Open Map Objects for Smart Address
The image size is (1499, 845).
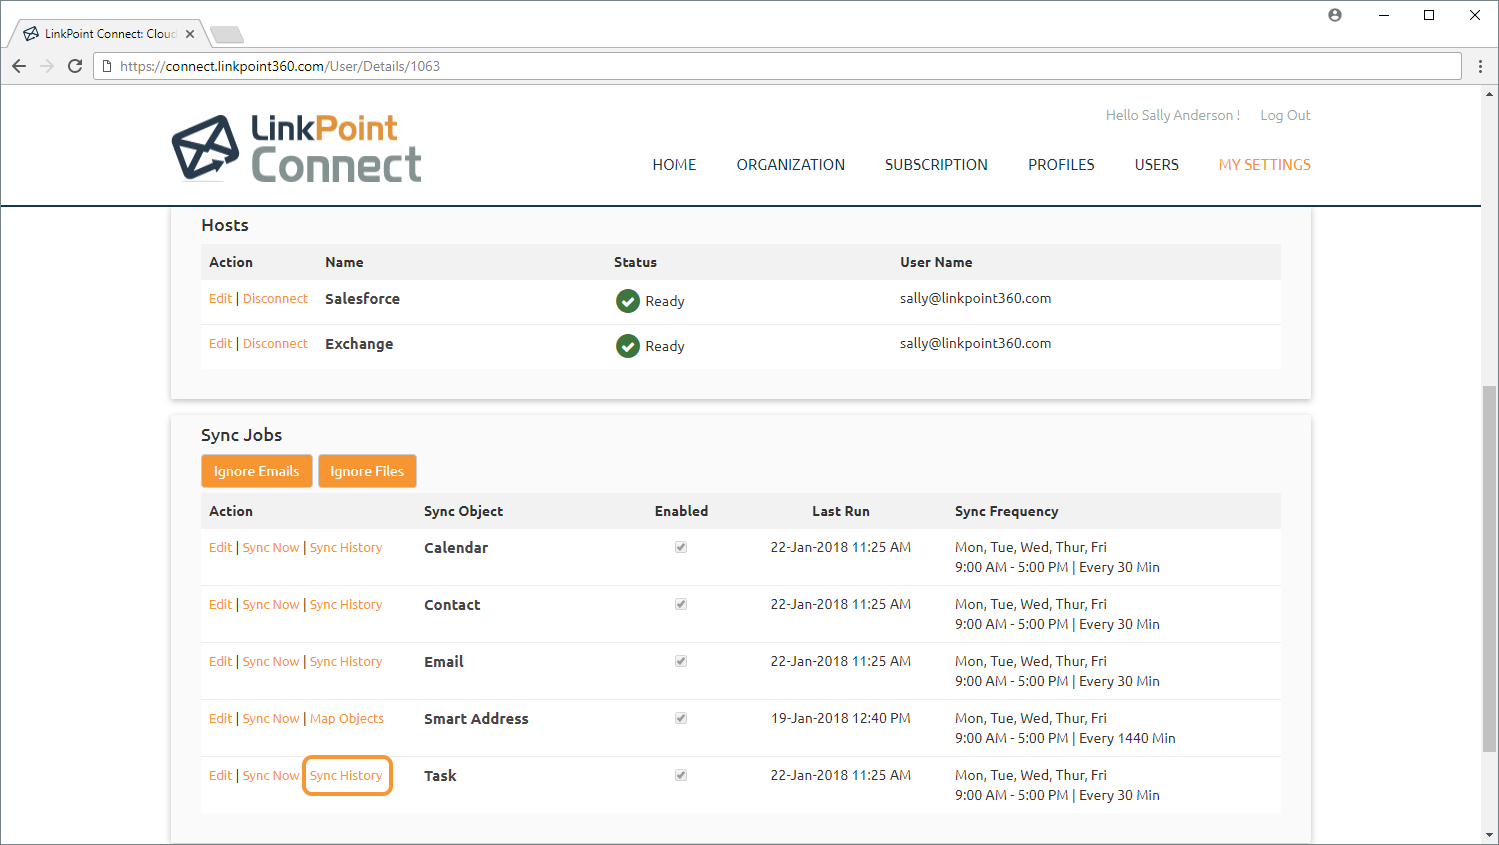(x=347, y=719)
